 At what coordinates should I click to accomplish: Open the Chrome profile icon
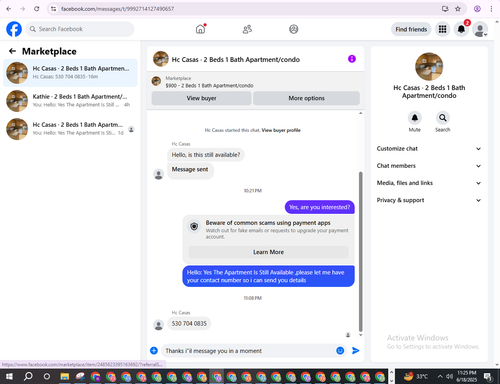click(477, 9)
